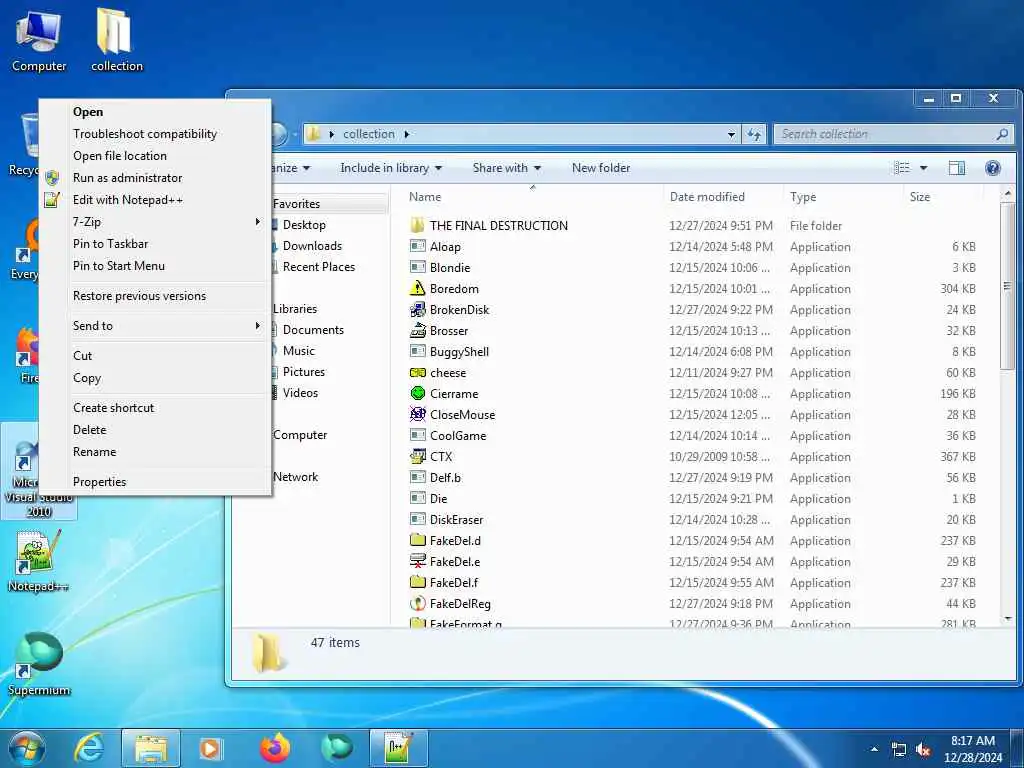Image resolution: width=1024 pixels, height=768 pixels.
Task: Open the Explorer help button
Action: [x=993, y=168]
